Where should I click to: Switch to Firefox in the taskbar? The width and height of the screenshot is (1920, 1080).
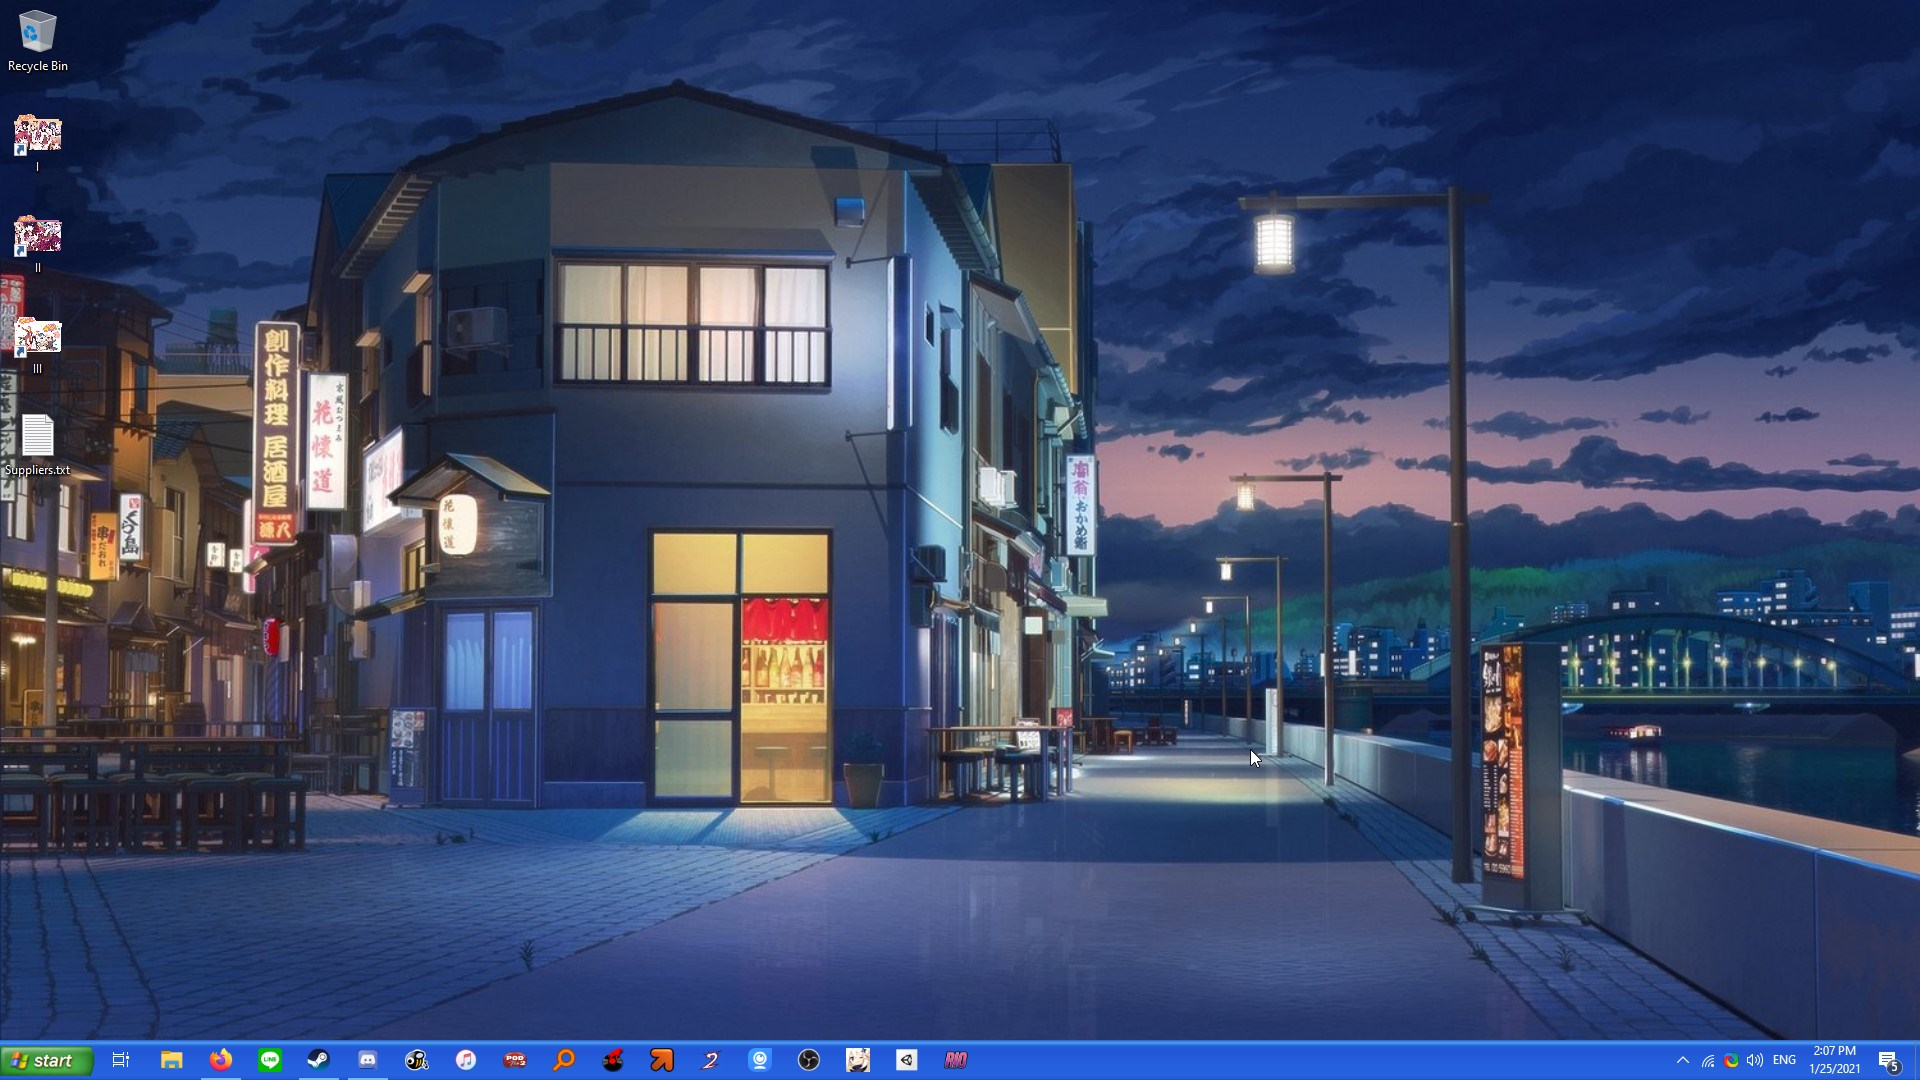[221, 1060]
